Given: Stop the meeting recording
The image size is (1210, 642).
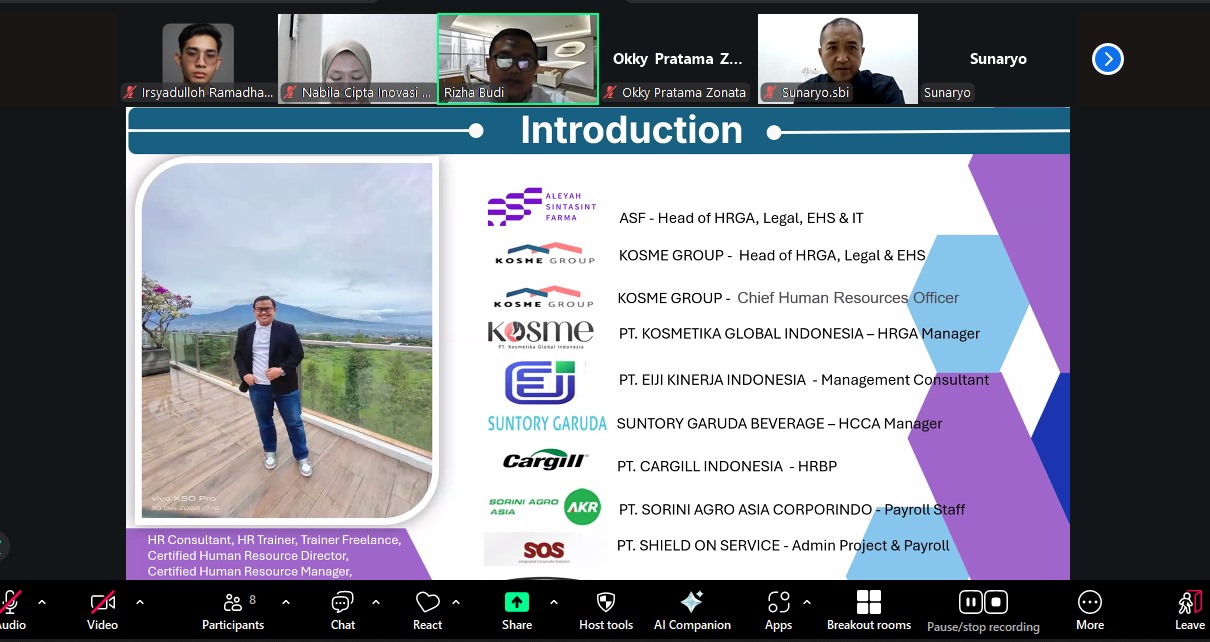Looking at the screenshot, I should (996, 602).
